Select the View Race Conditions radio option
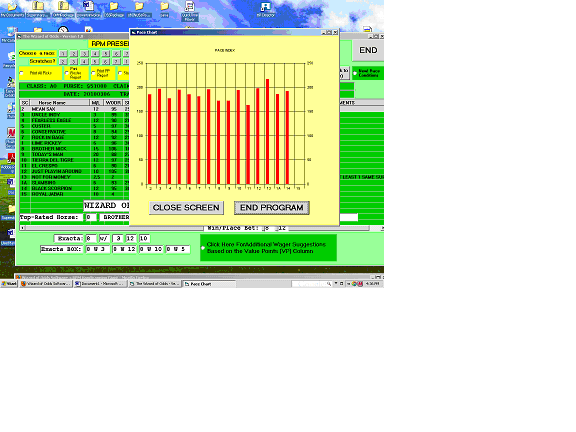 point(355,73)
